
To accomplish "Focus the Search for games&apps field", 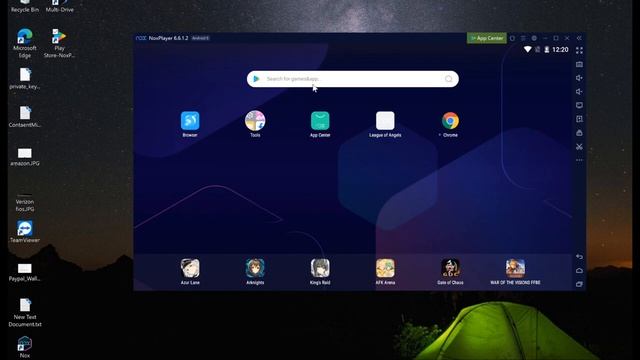I will click(353, 79).
